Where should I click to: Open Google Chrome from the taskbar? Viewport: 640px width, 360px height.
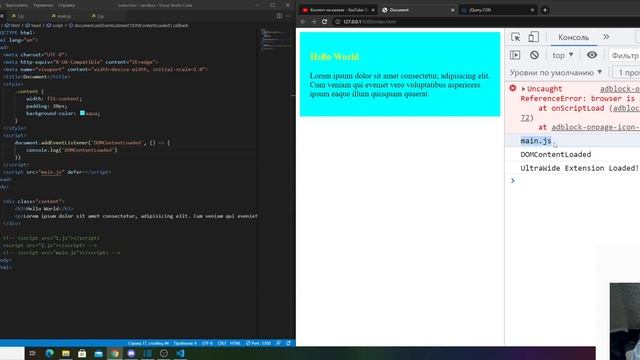coord(115,353)
